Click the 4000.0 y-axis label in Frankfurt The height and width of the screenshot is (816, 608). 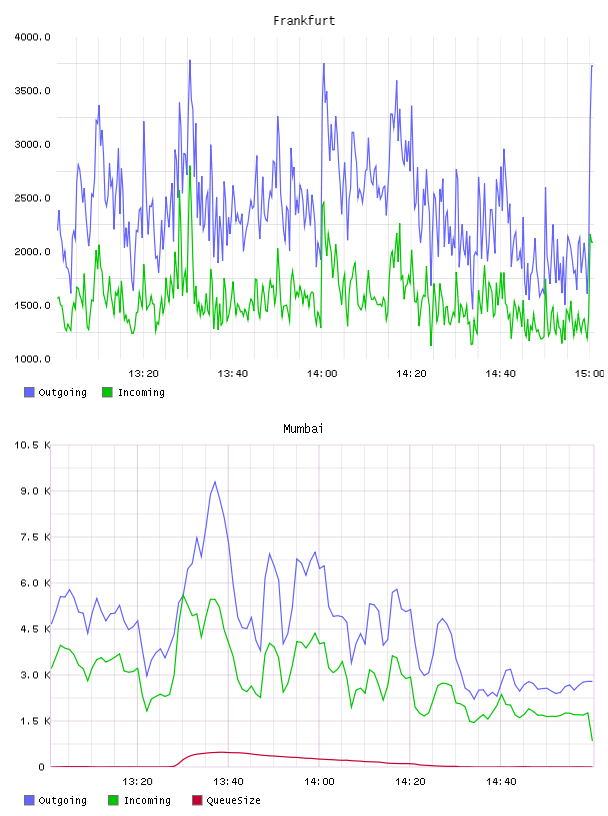32,37
